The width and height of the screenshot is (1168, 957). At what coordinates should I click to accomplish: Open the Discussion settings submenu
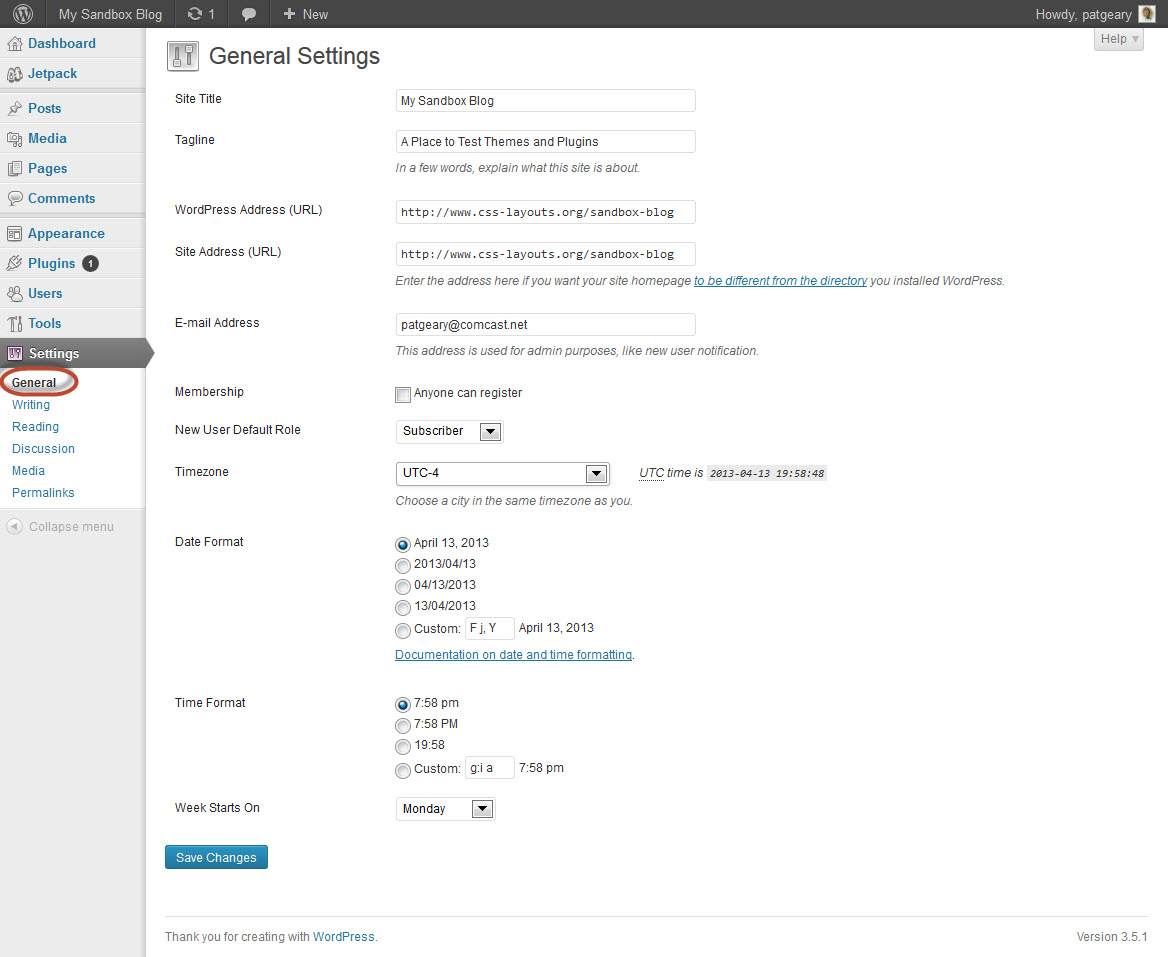43,449
